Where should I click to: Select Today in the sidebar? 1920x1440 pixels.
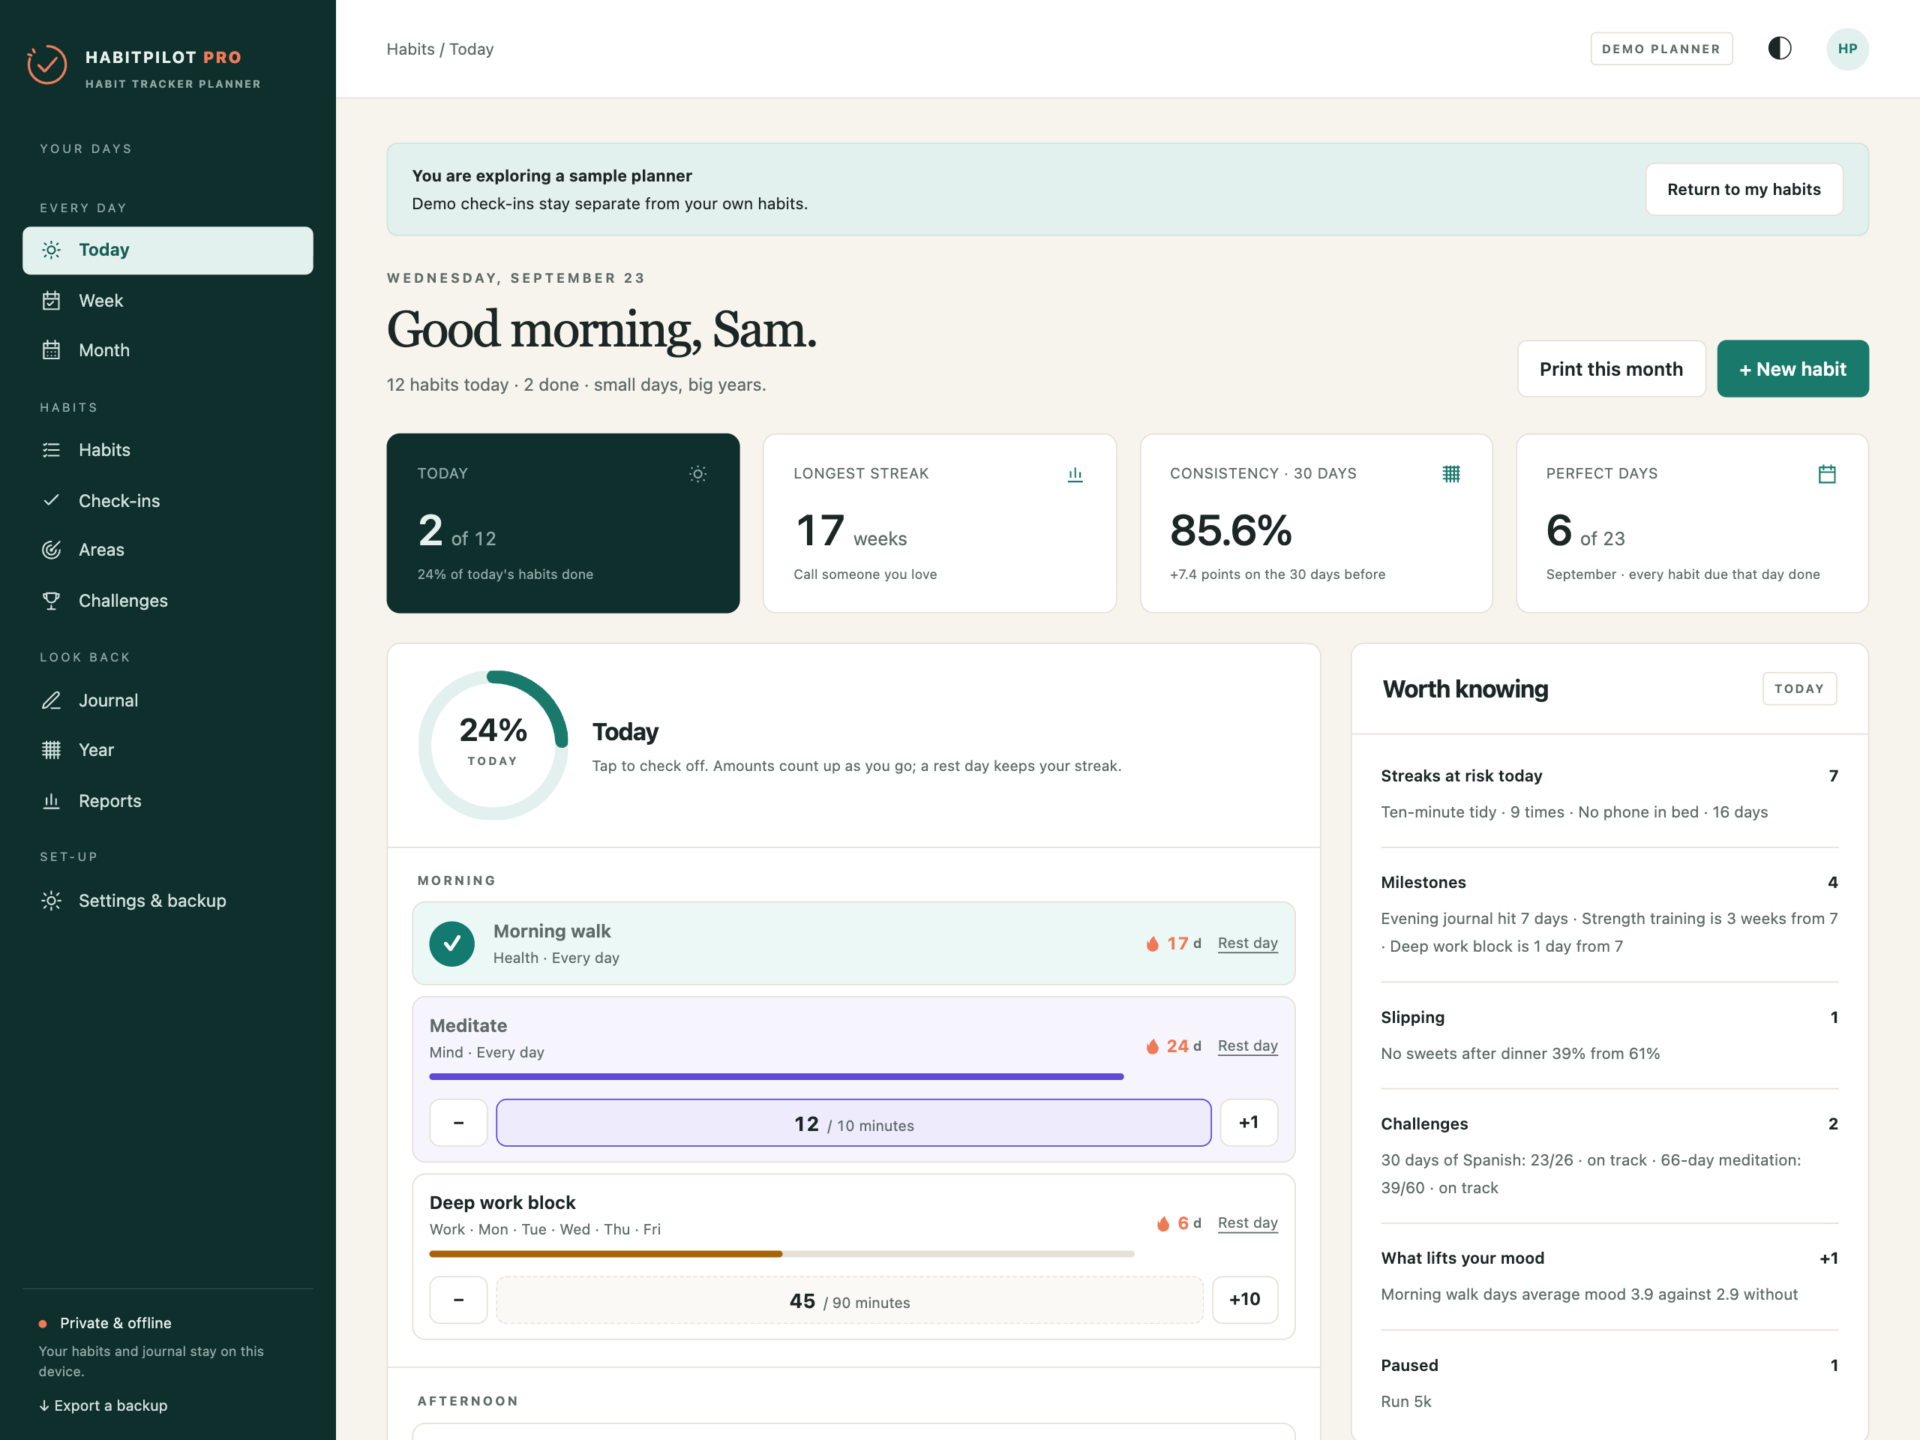pos(168,250)
